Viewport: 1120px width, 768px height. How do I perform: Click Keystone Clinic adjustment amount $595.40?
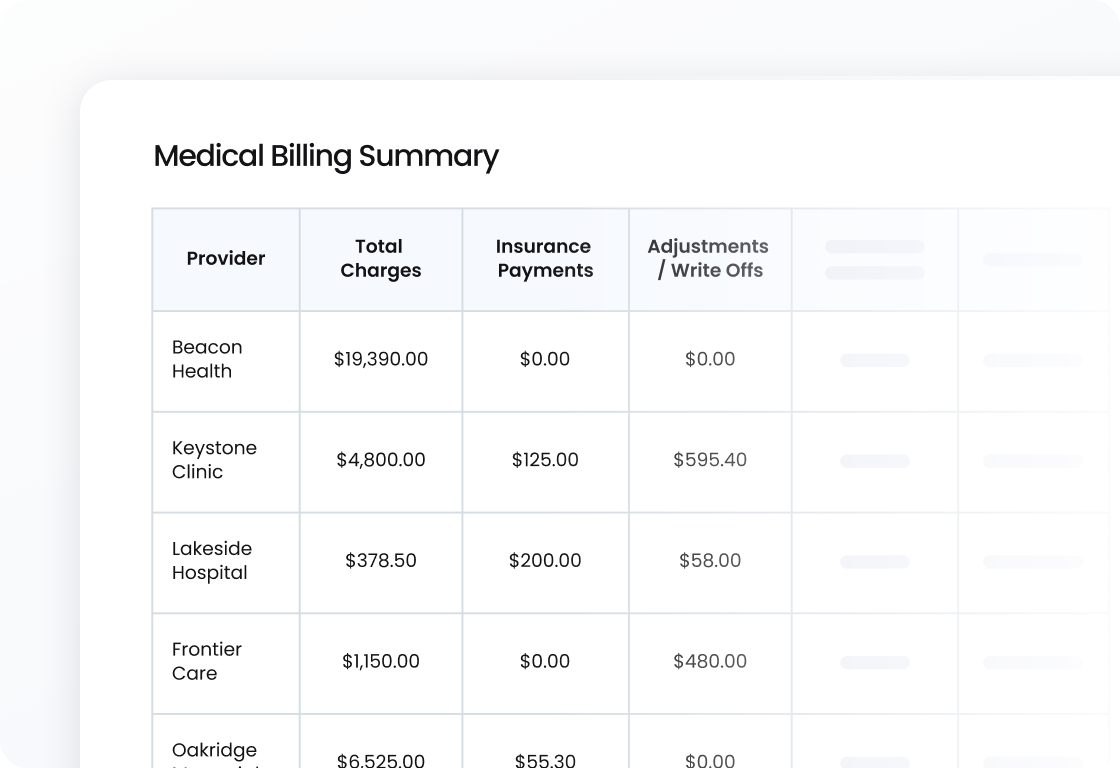pos(710,461)
